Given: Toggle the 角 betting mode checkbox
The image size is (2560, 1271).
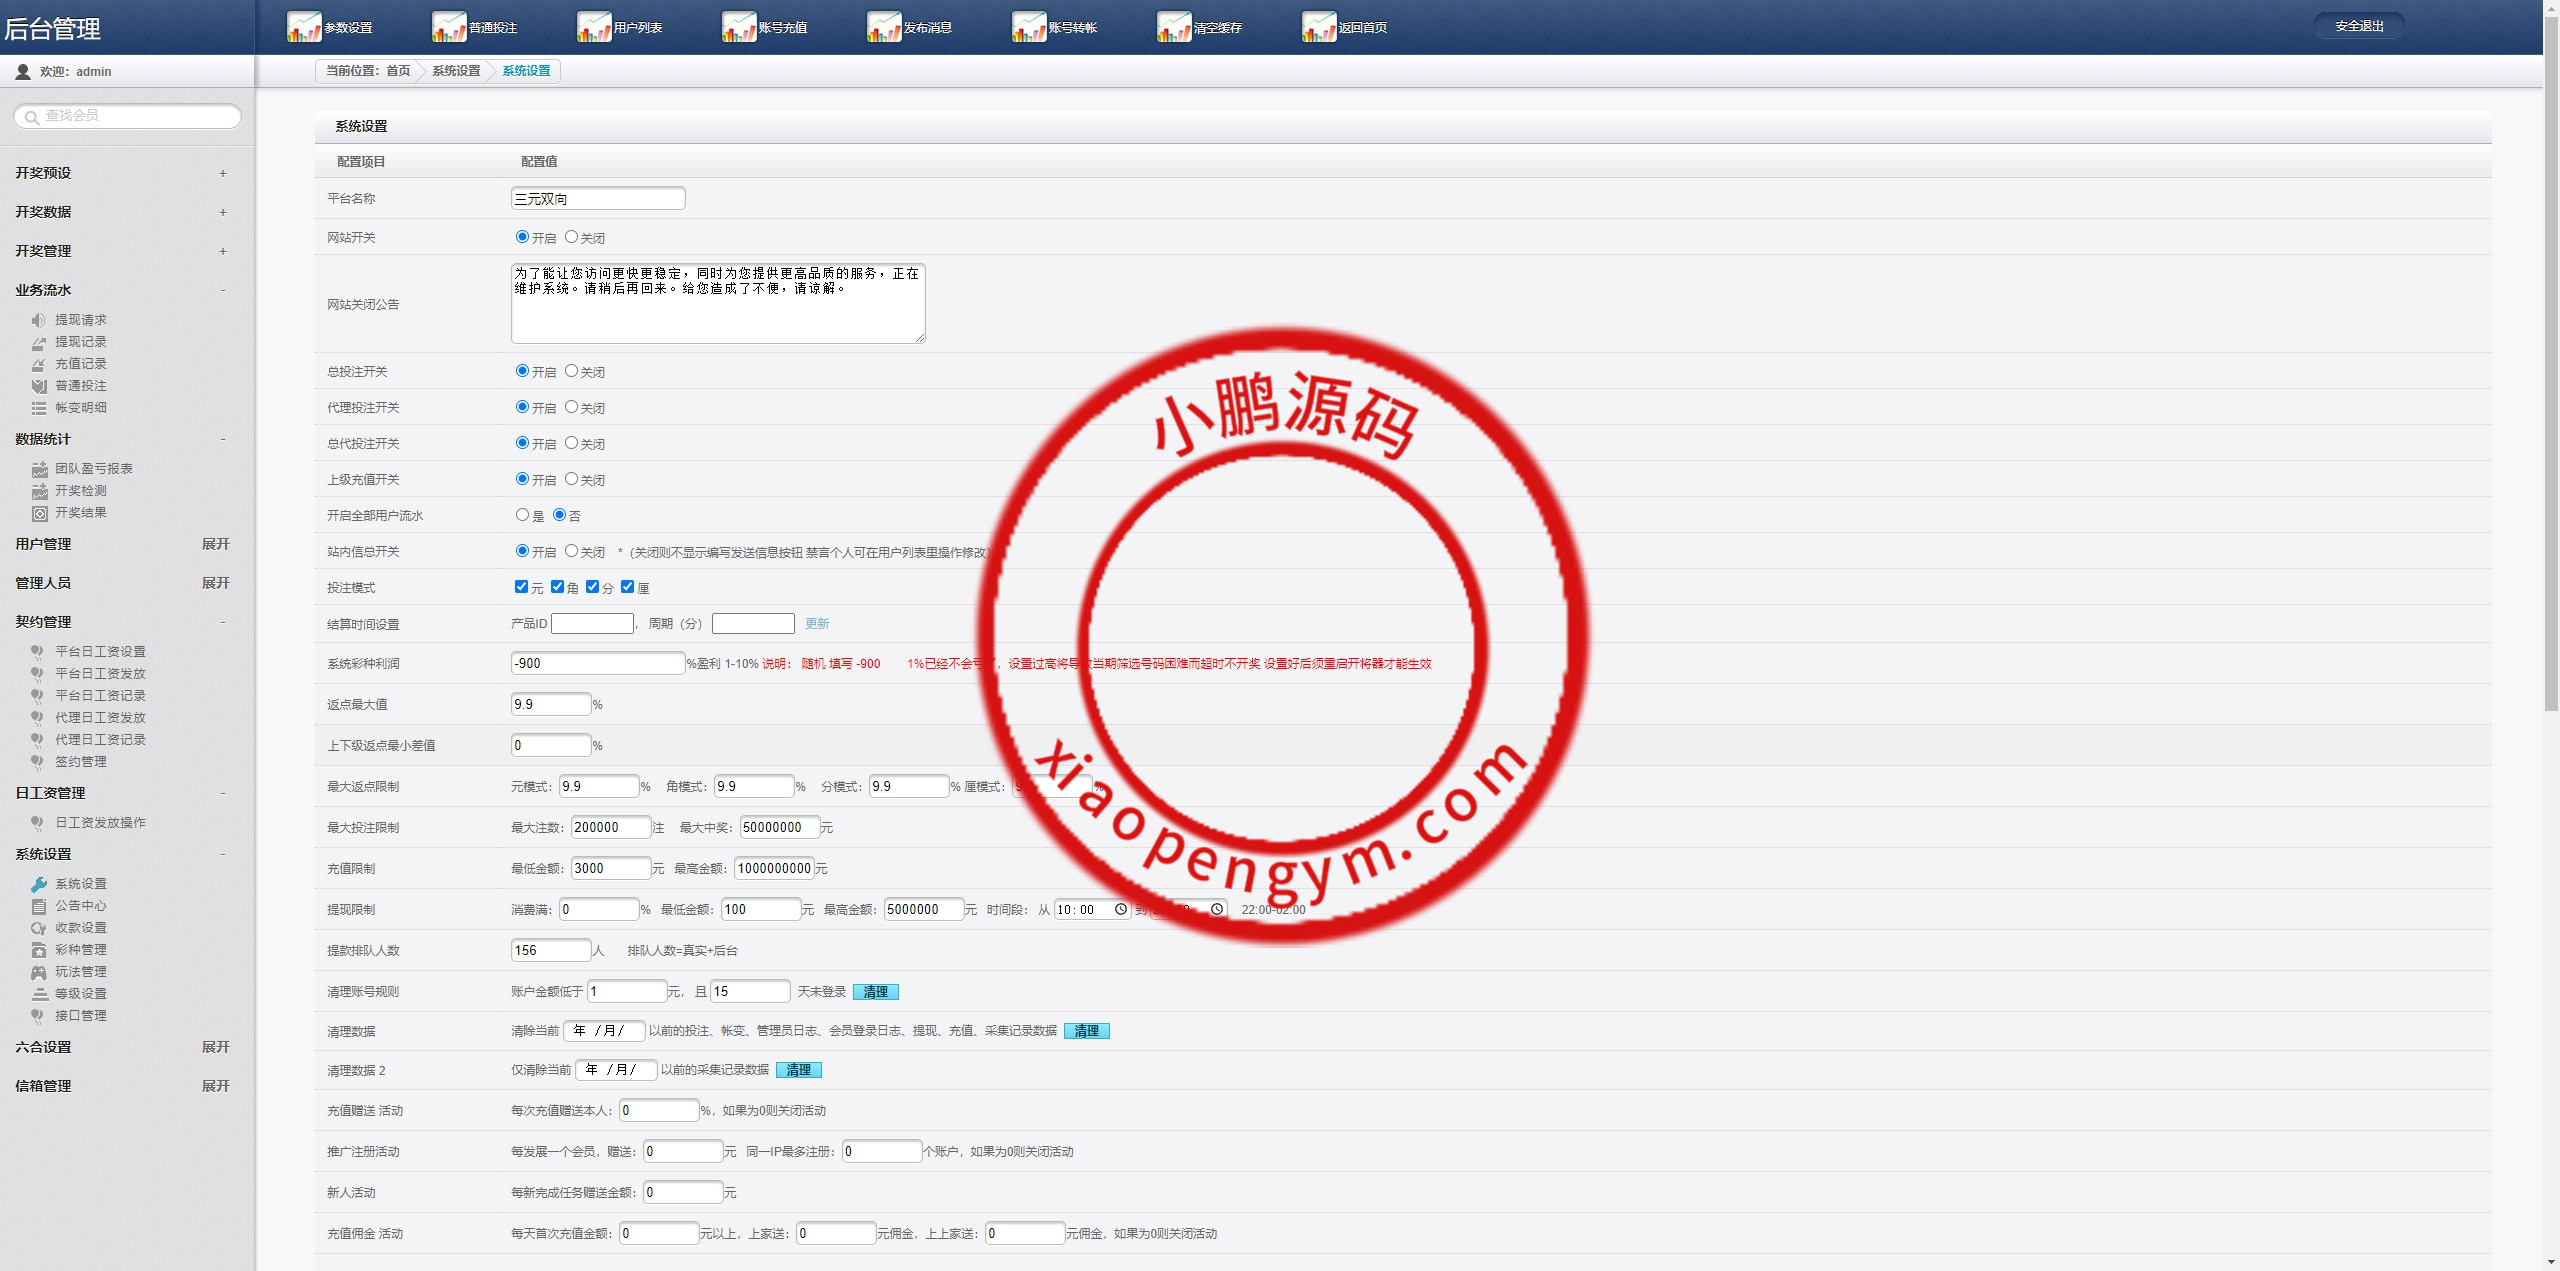Looking at the screenshot, I should tap(557, 587).
